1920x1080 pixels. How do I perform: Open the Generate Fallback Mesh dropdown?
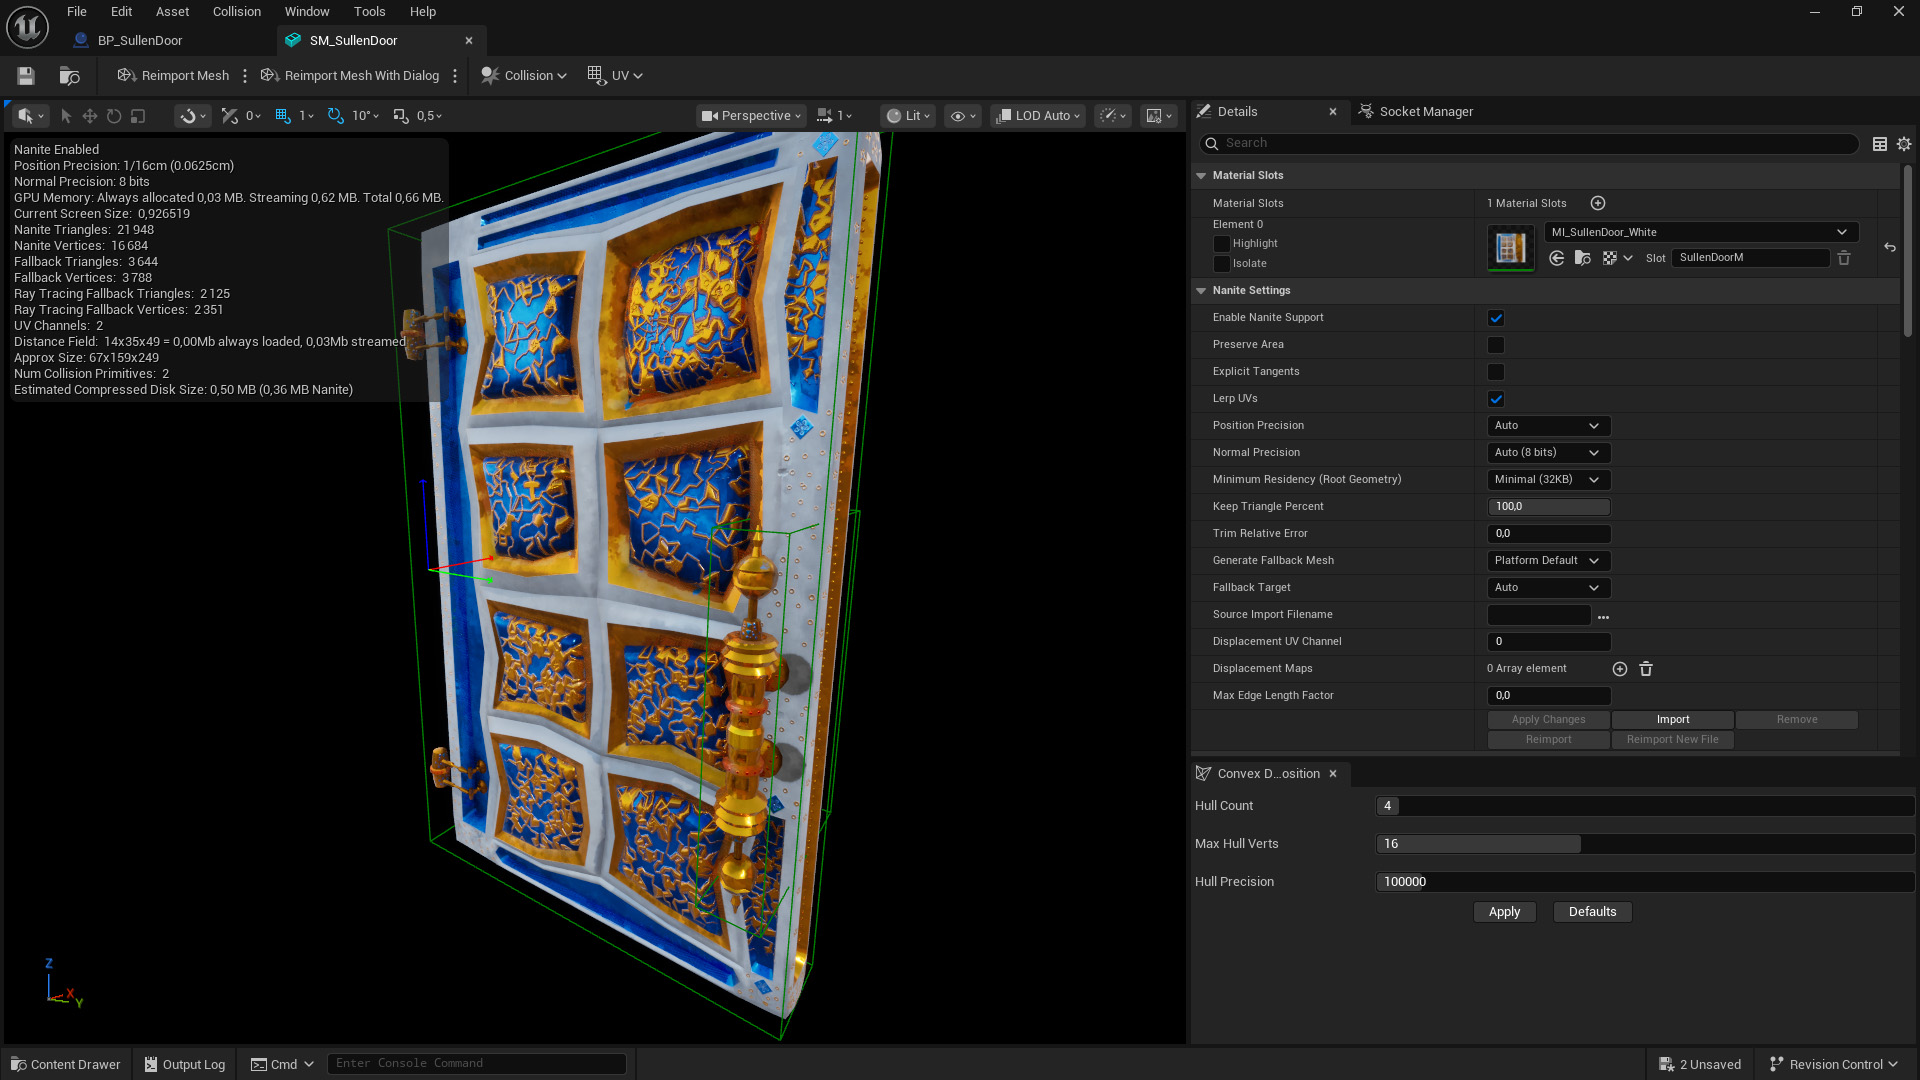pos(1547,560)
